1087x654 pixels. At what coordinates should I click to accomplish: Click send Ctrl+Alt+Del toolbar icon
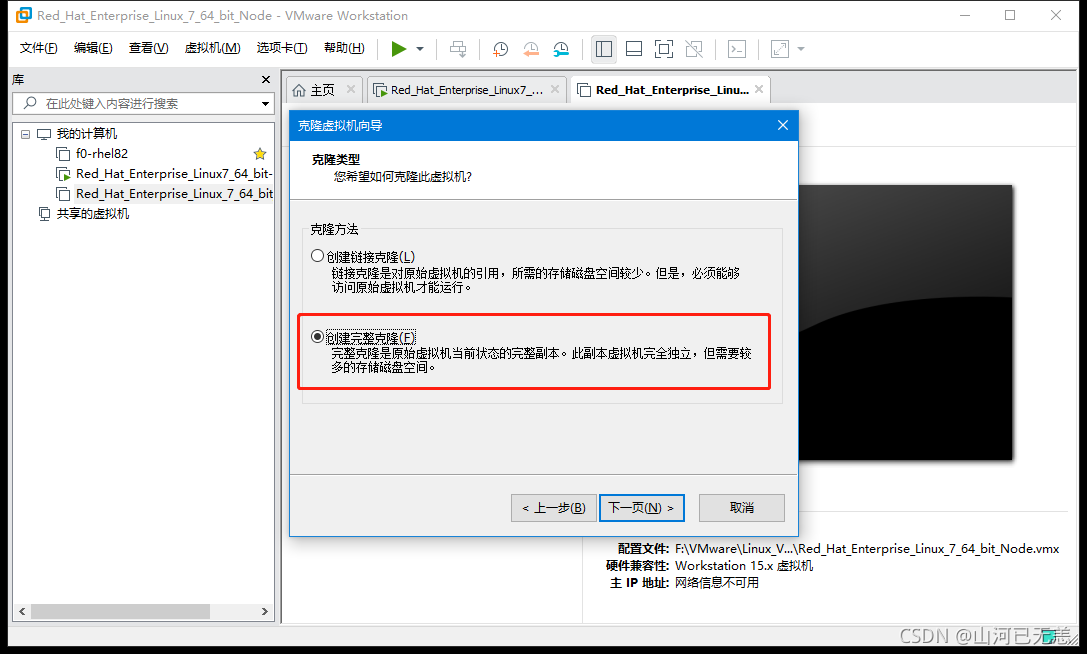click(x=458, y=49)
